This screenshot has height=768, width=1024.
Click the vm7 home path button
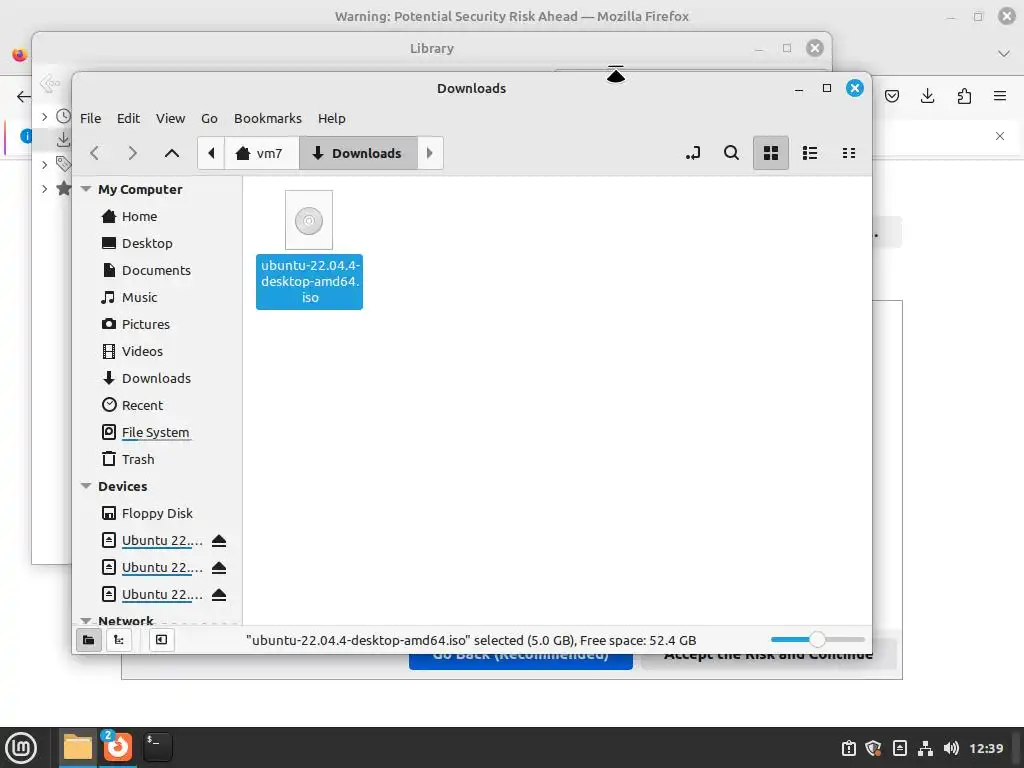261,153
